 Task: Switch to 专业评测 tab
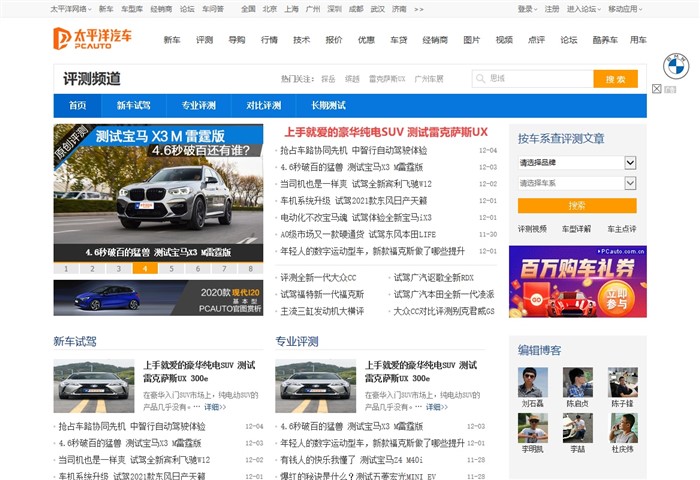pyautogui.click(x=199, y=105)
